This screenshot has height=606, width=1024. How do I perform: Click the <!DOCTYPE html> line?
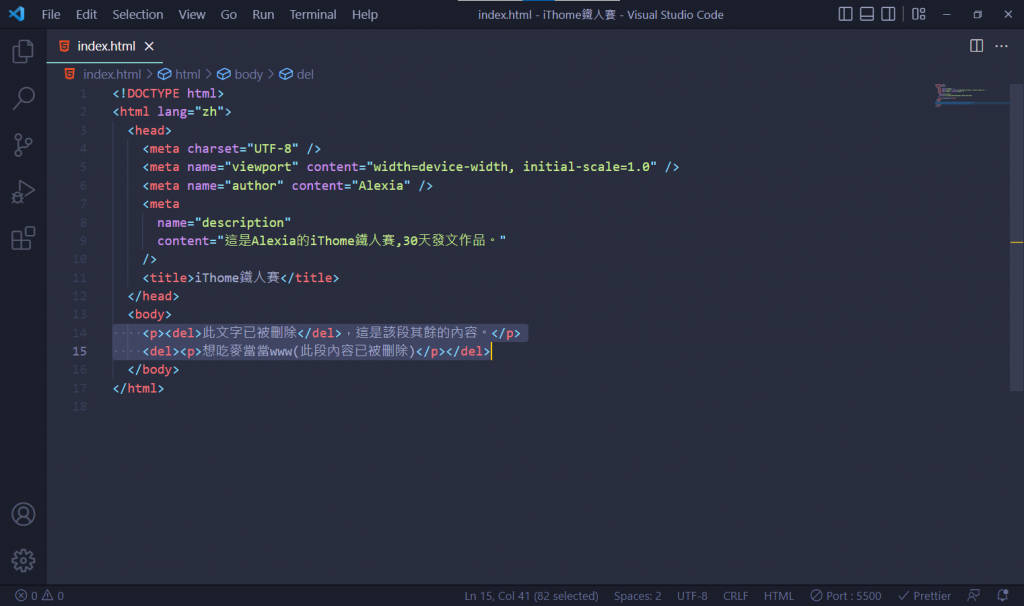coord(168,93)
